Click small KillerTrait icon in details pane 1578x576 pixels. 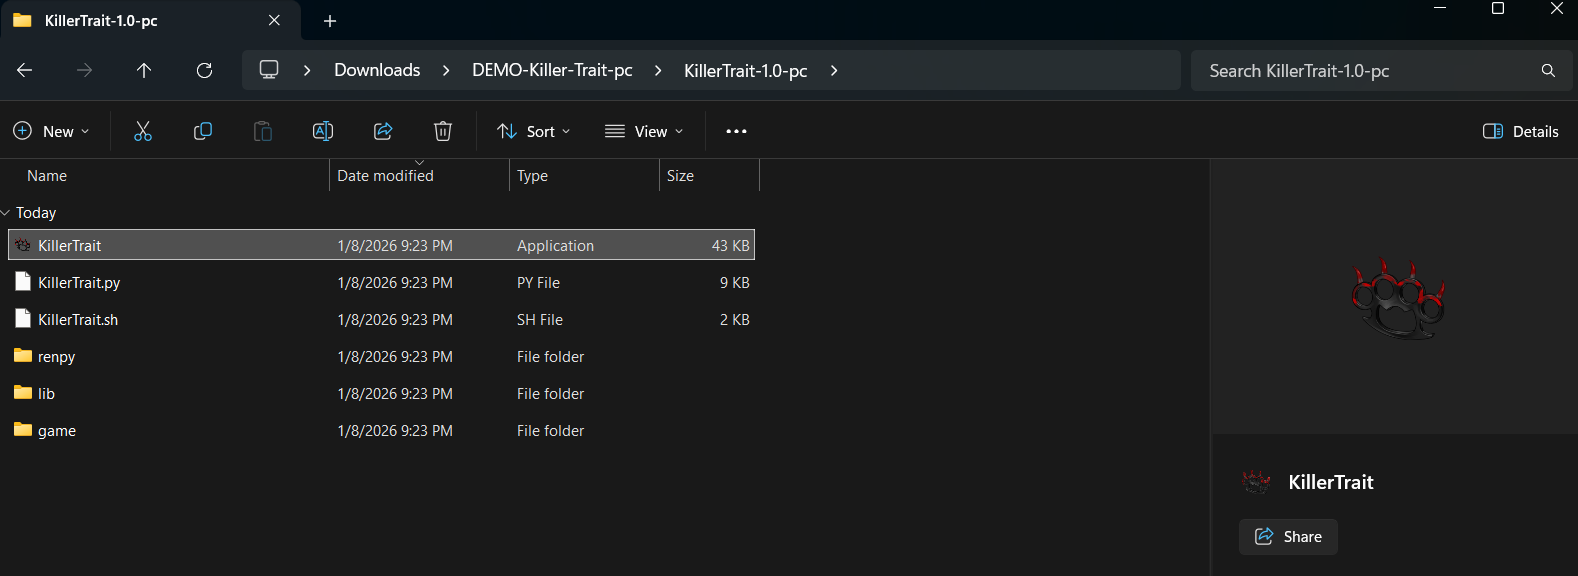[x=1257, y=482]
